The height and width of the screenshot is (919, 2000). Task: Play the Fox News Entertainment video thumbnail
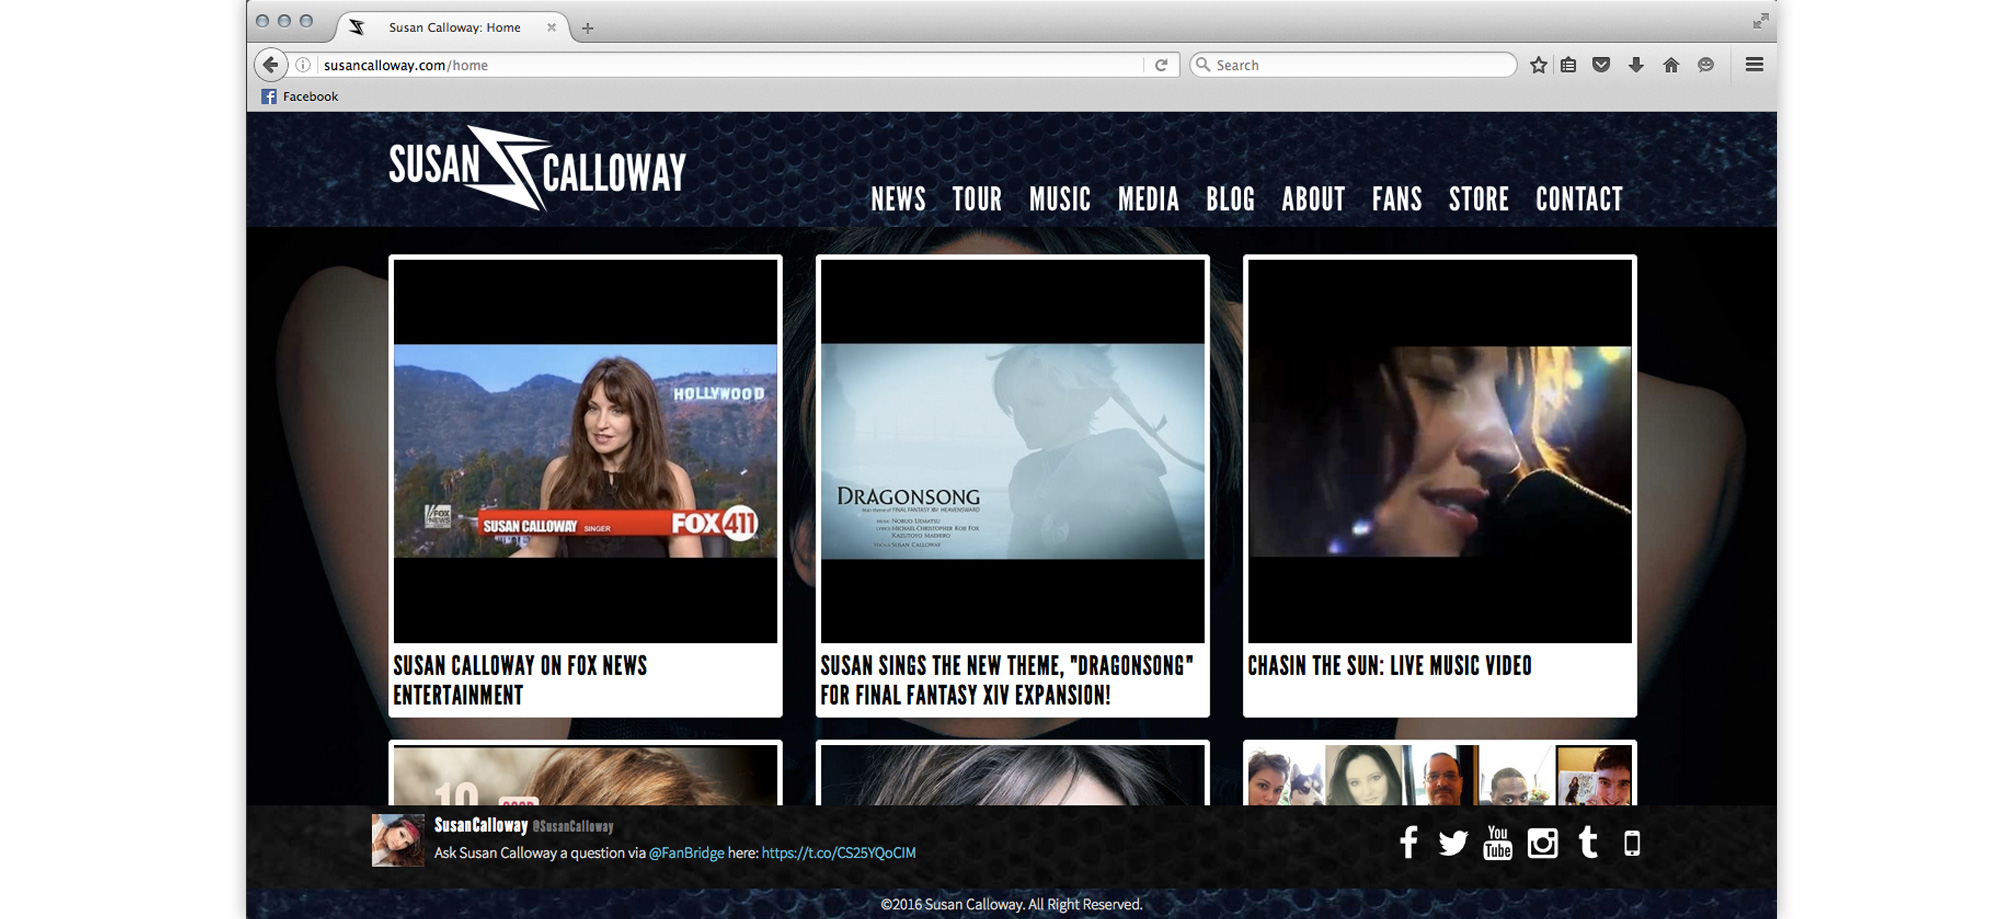(585, 451)
